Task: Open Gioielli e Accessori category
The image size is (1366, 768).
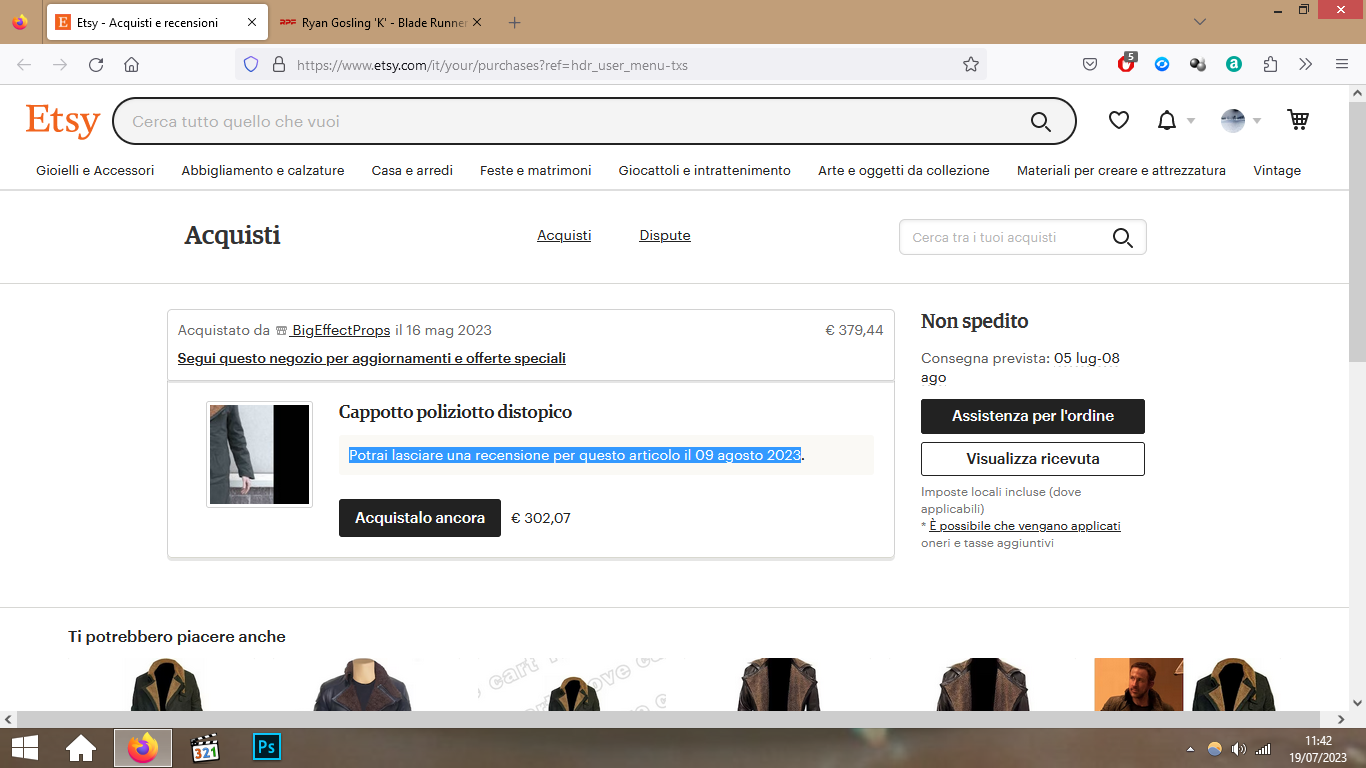Action: point(95,171)
